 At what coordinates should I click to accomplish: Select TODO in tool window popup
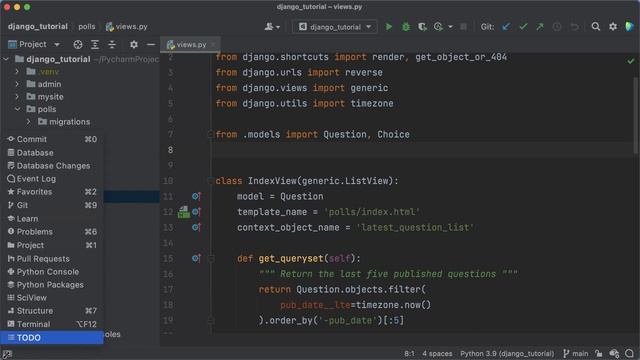point(52,338)
